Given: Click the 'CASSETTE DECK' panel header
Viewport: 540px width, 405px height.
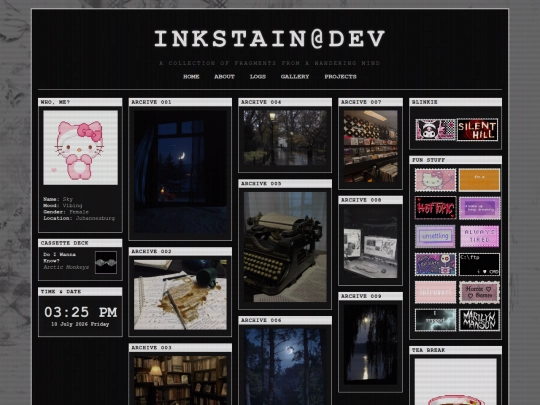Looking at the screenshot, I should tap(80, 243).
